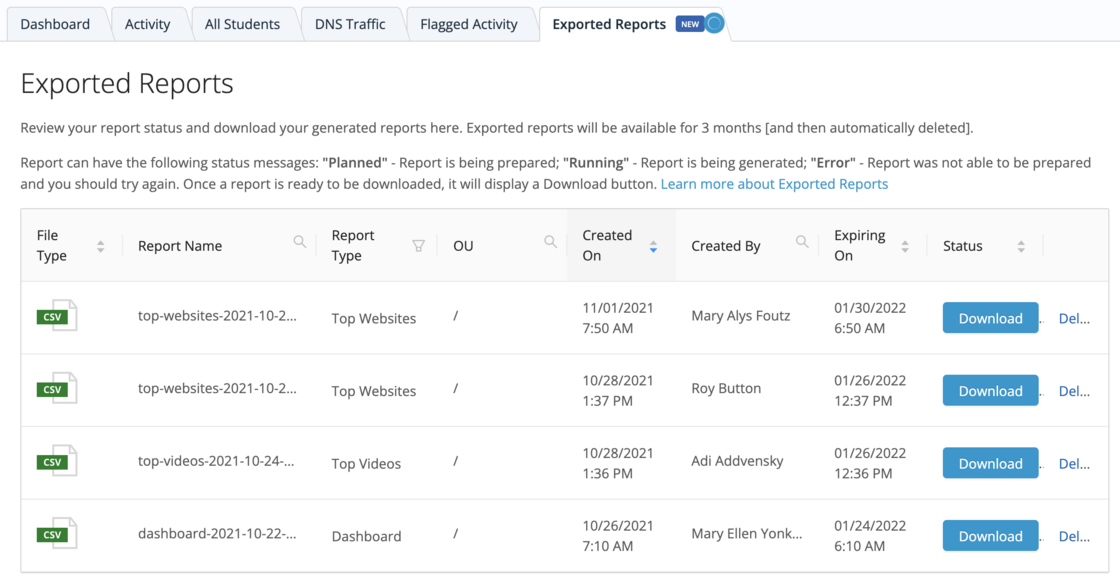Screen dimensions: 1120x580
Task: Toggle sort on Created On column
Action: (653, 246)
